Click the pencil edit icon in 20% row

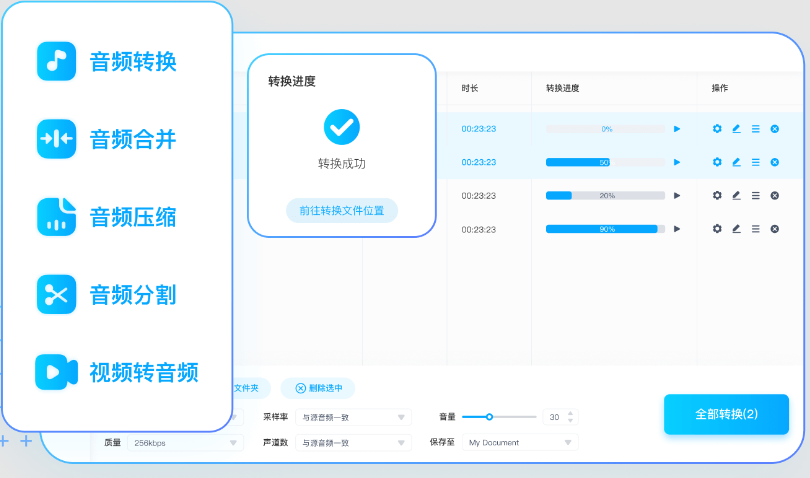point(736,195)
